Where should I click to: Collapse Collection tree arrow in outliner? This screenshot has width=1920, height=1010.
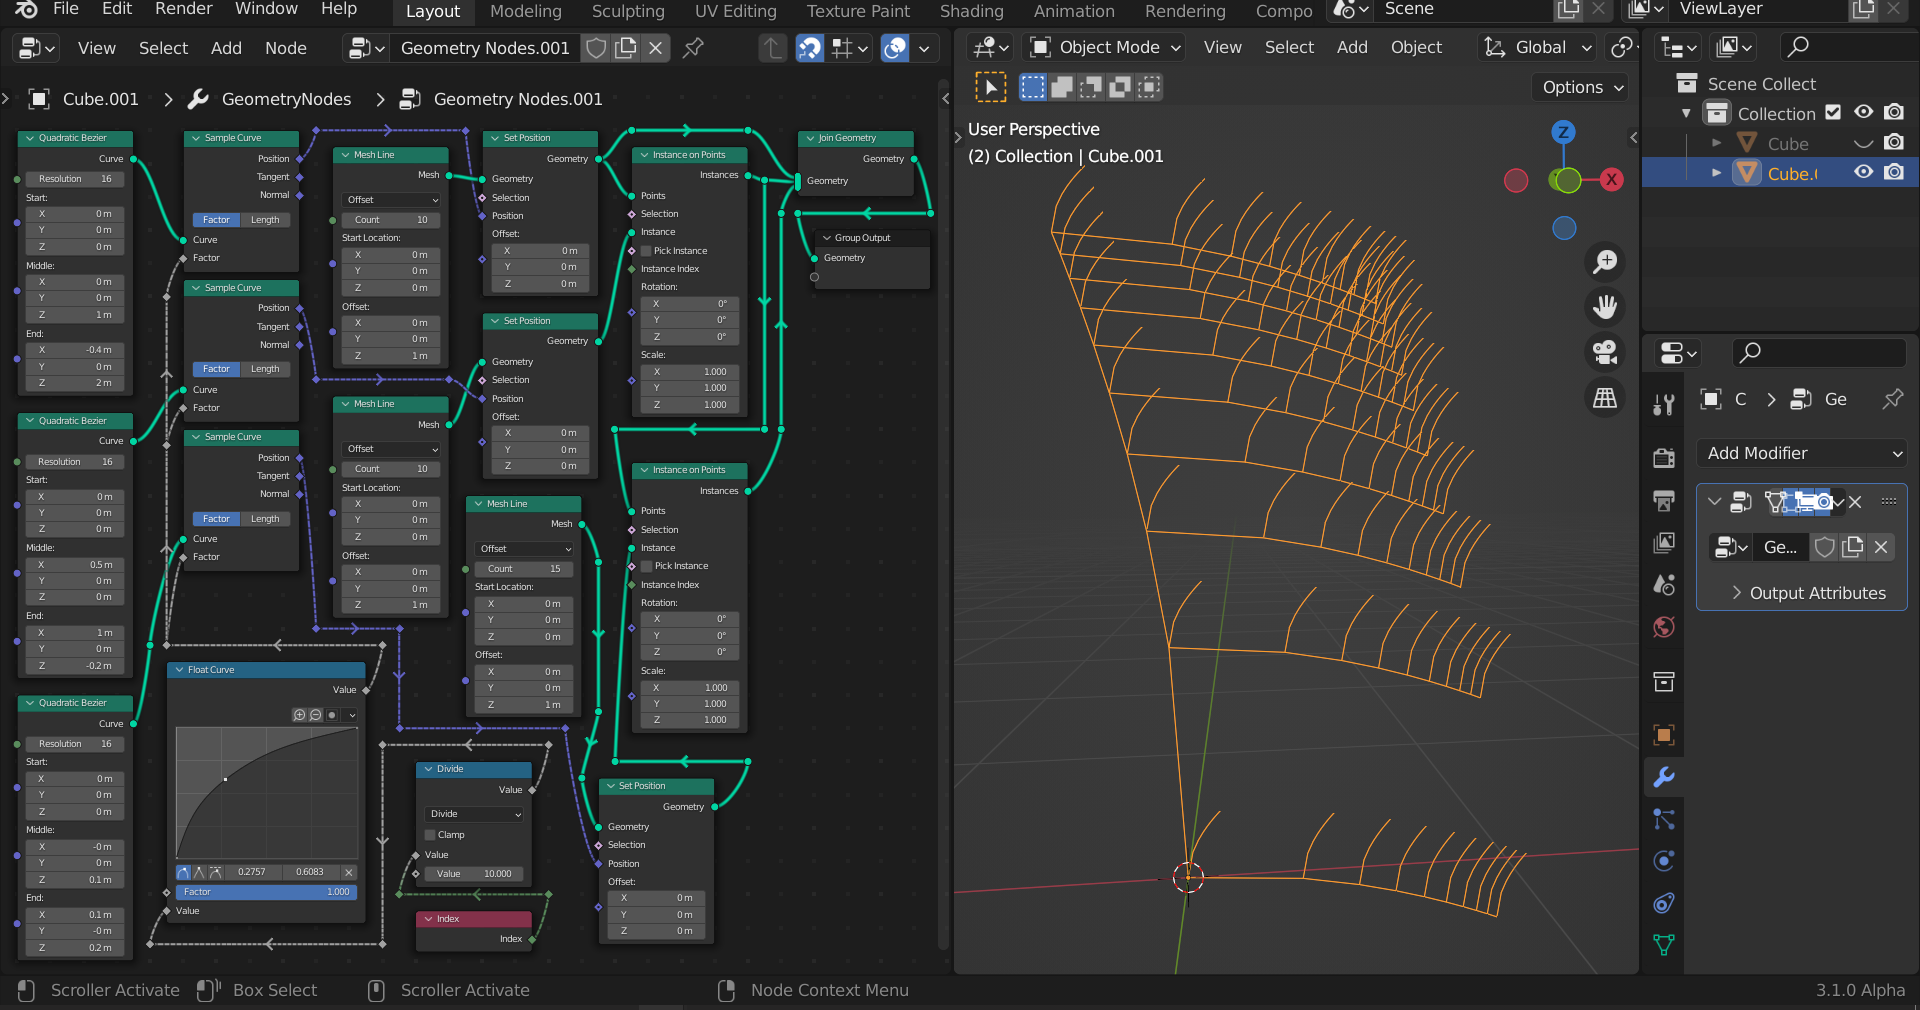[x=1686, y=113]
